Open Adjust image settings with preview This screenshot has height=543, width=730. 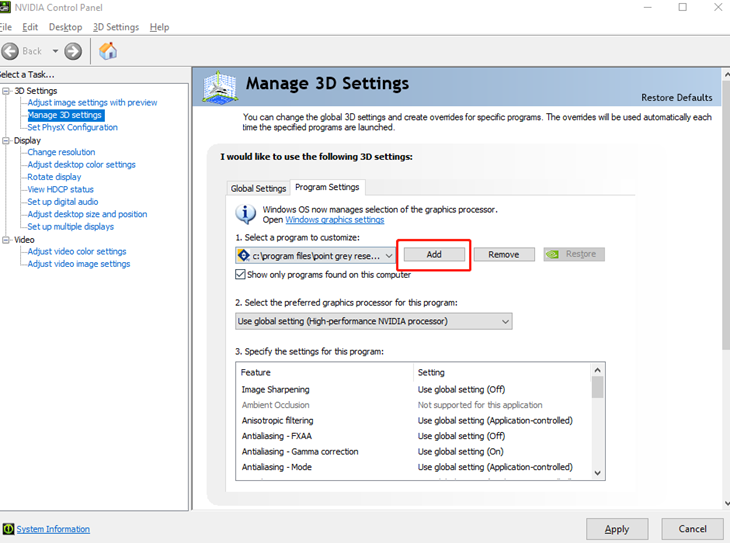[92, 102]
